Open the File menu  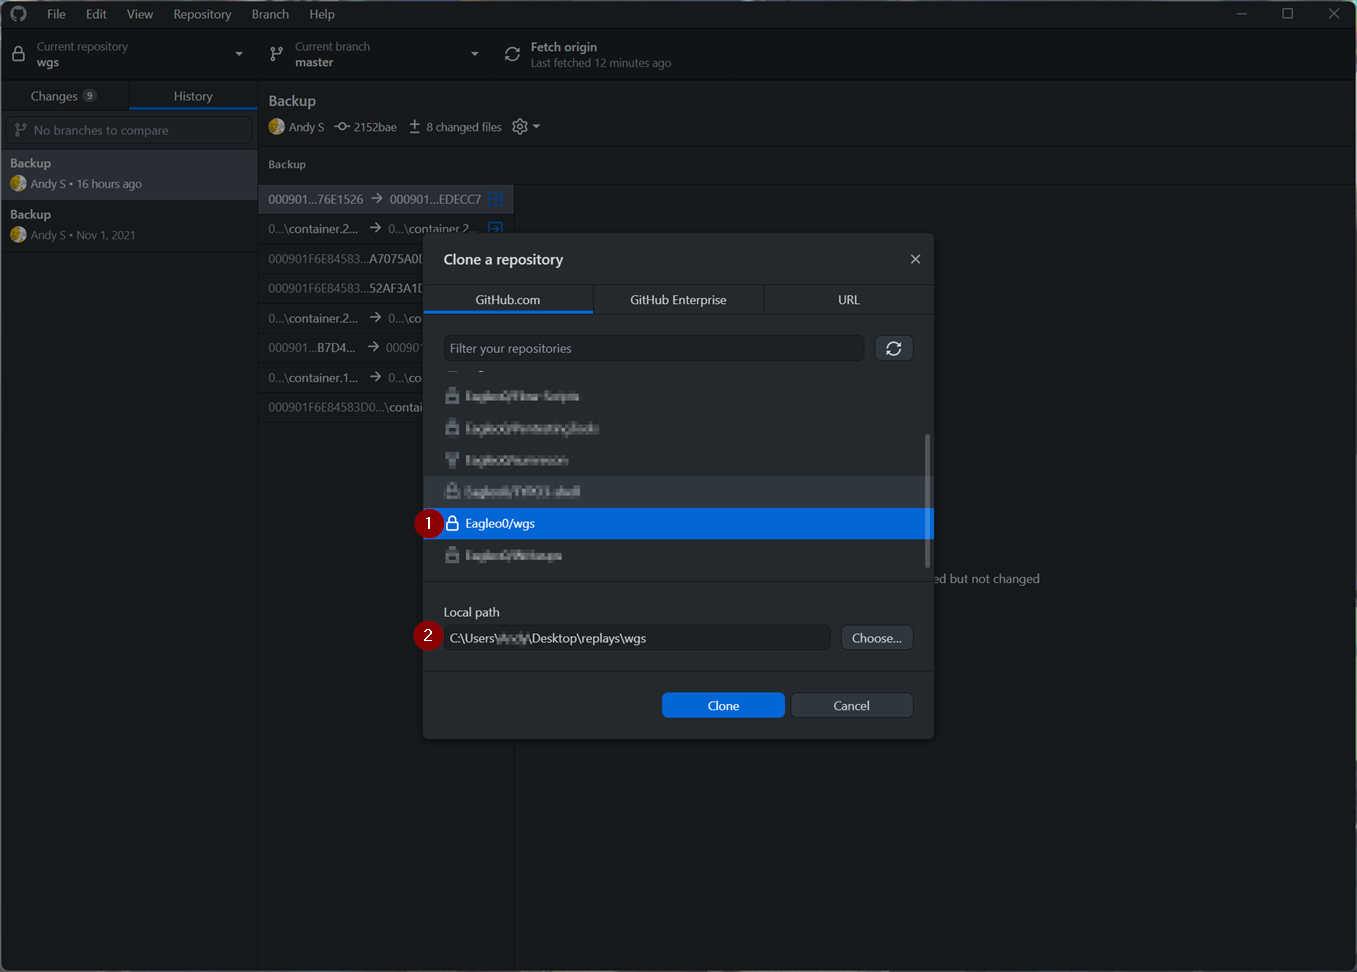click(x=56, y=14)
